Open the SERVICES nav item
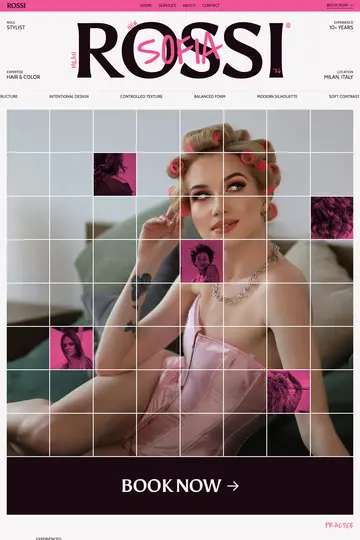Image resolution: width=360 pixels, height=540 pixels. pos(167,6)
